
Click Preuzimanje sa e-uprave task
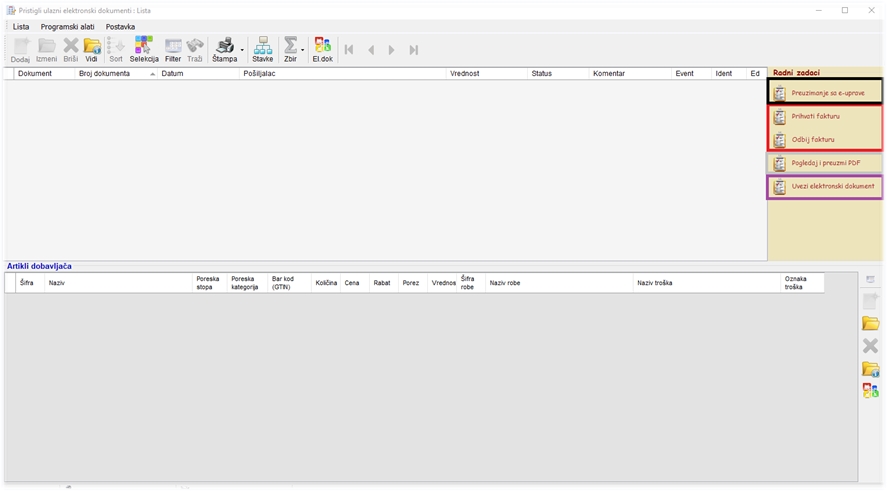(x=826, y=93)
